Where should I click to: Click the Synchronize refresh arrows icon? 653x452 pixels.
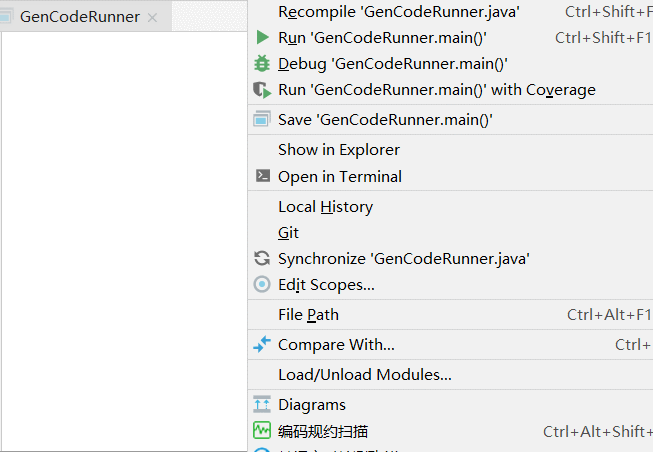tap(262, 258)
